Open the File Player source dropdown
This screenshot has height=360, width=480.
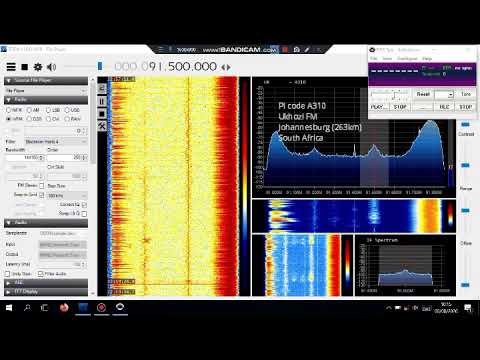(x=46, y=91)
